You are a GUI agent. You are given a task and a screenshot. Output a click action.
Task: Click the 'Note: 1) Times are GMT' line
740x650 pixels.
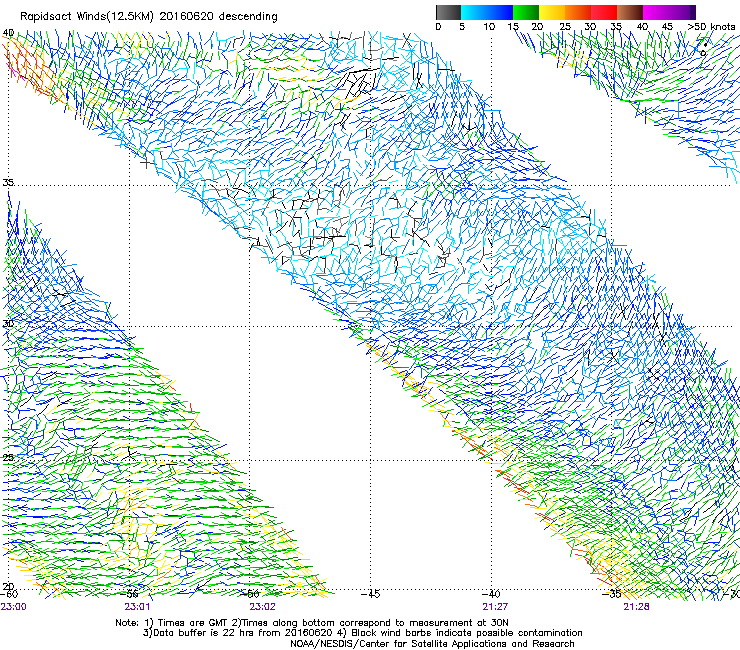coord(311,623)
